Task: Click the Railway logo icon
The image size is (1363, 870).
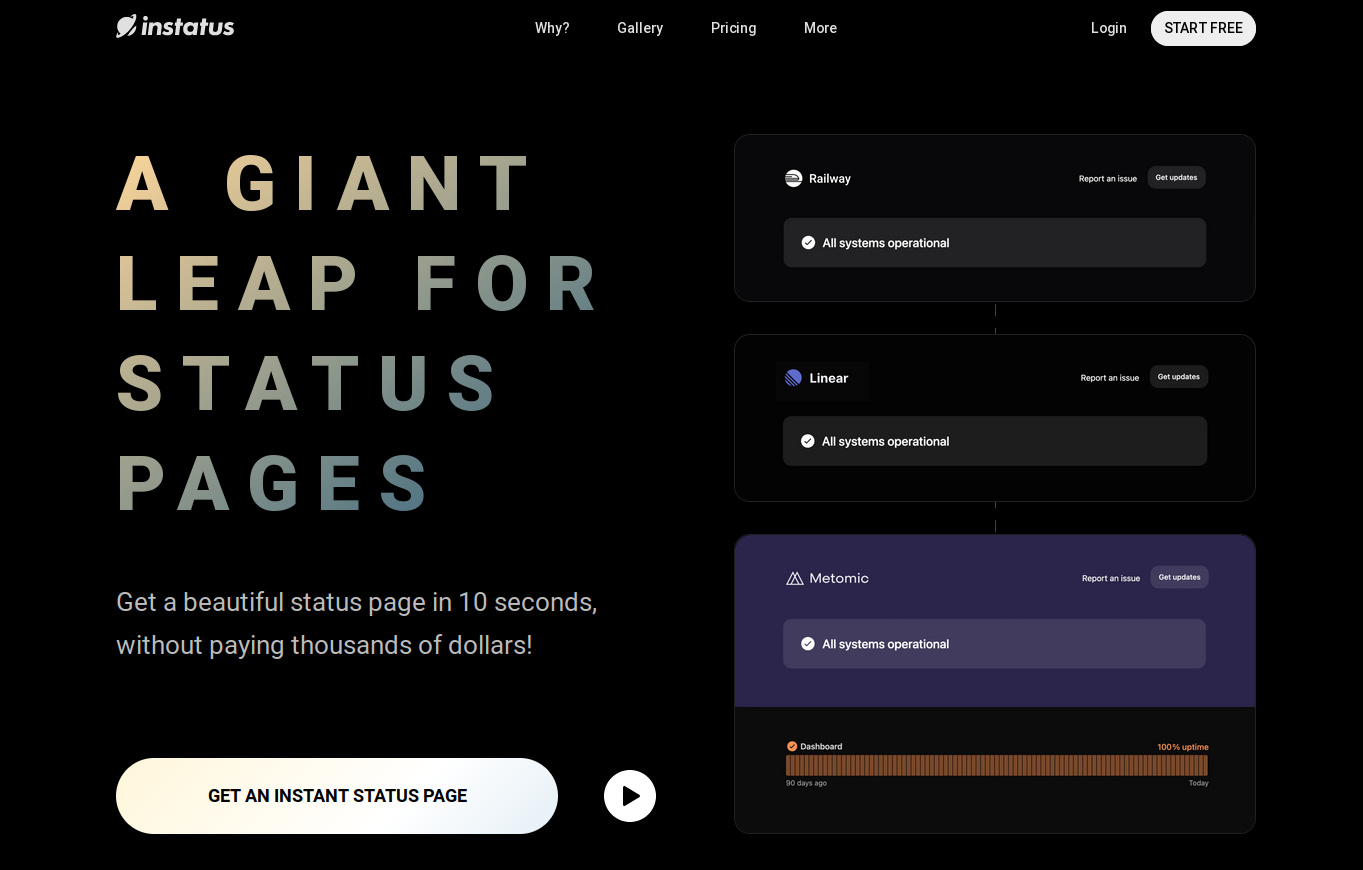Action: point(794,178)
